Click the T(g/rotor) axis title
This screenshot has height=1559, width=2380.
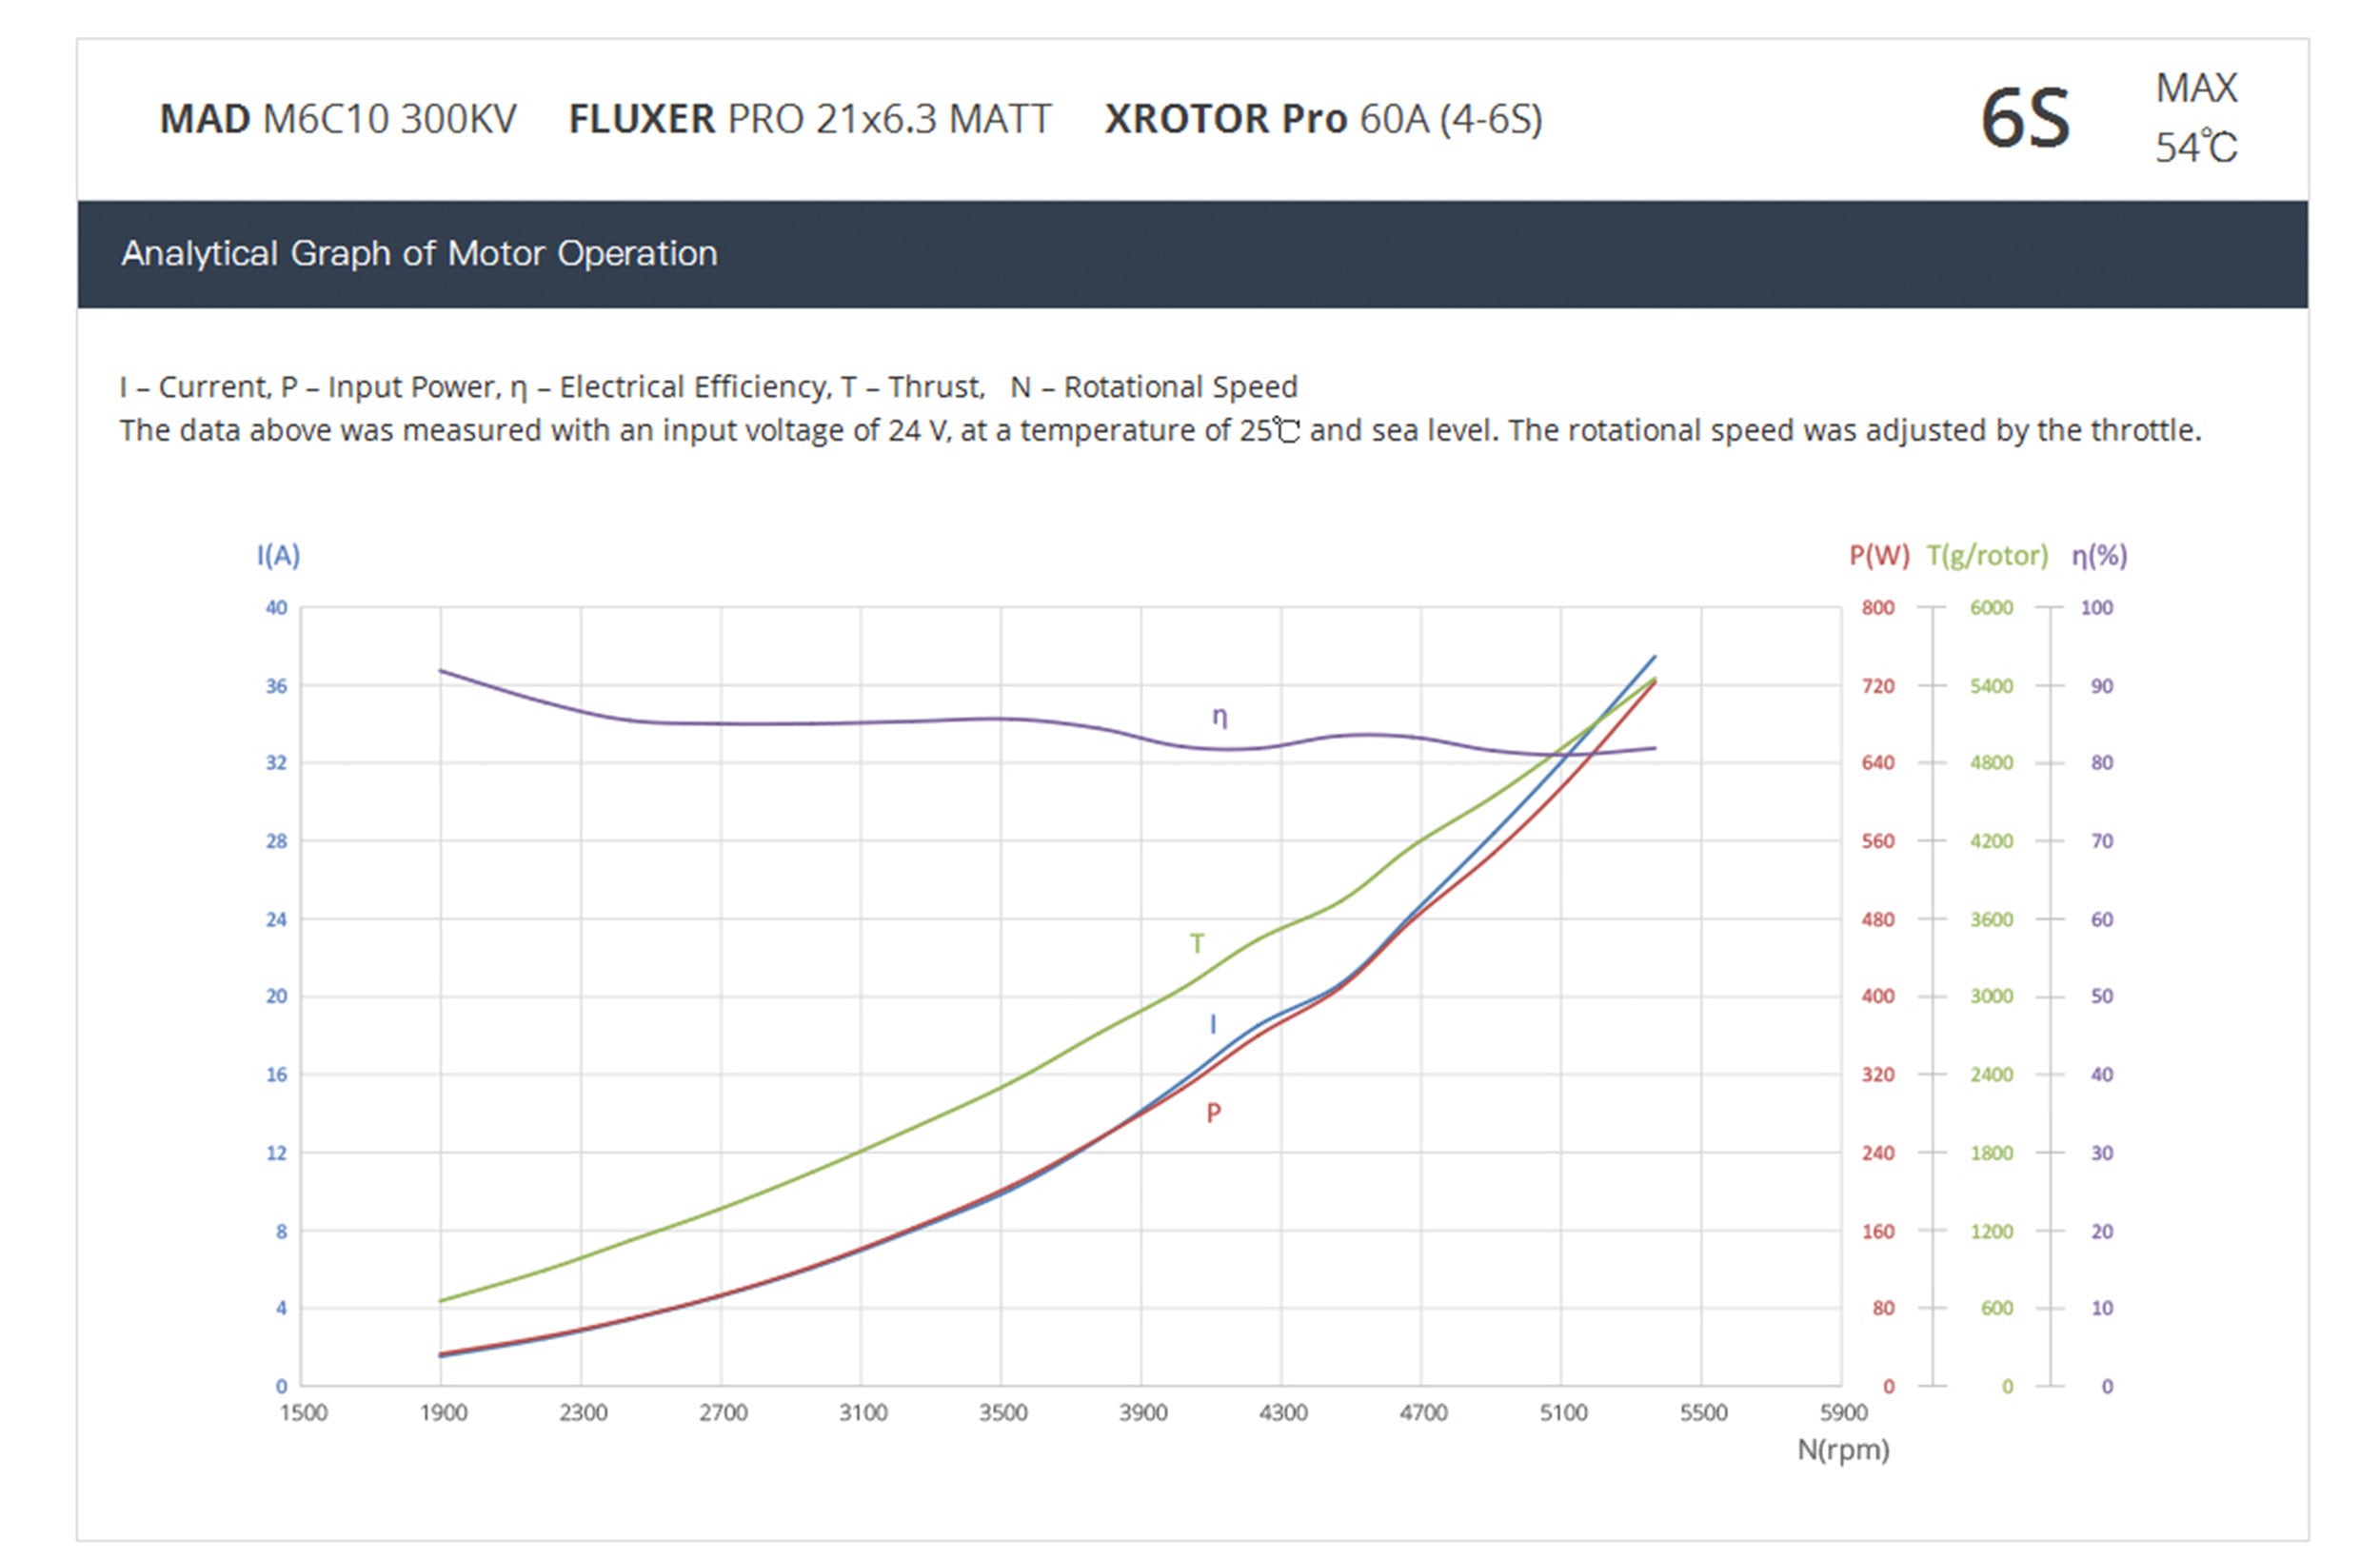click(x=1986, y=555)
